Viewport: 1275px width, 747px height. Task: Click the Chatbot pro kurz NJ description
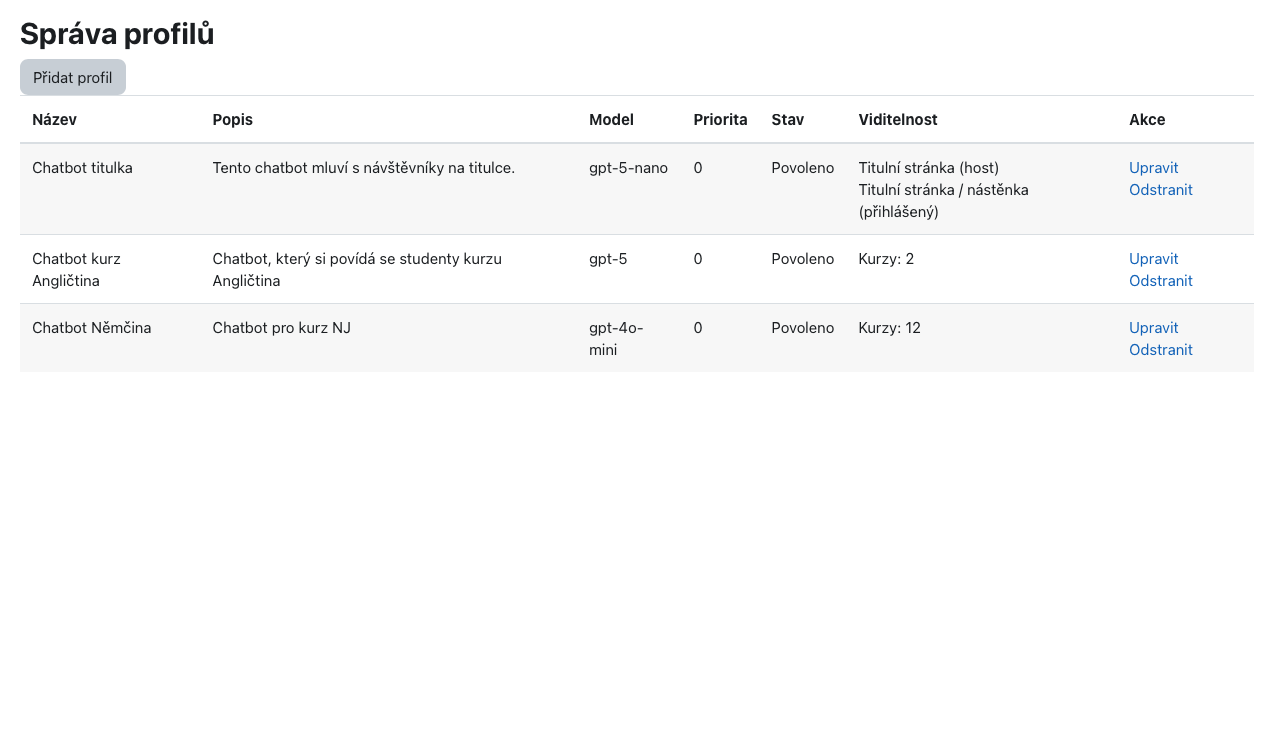coord(281,328)
